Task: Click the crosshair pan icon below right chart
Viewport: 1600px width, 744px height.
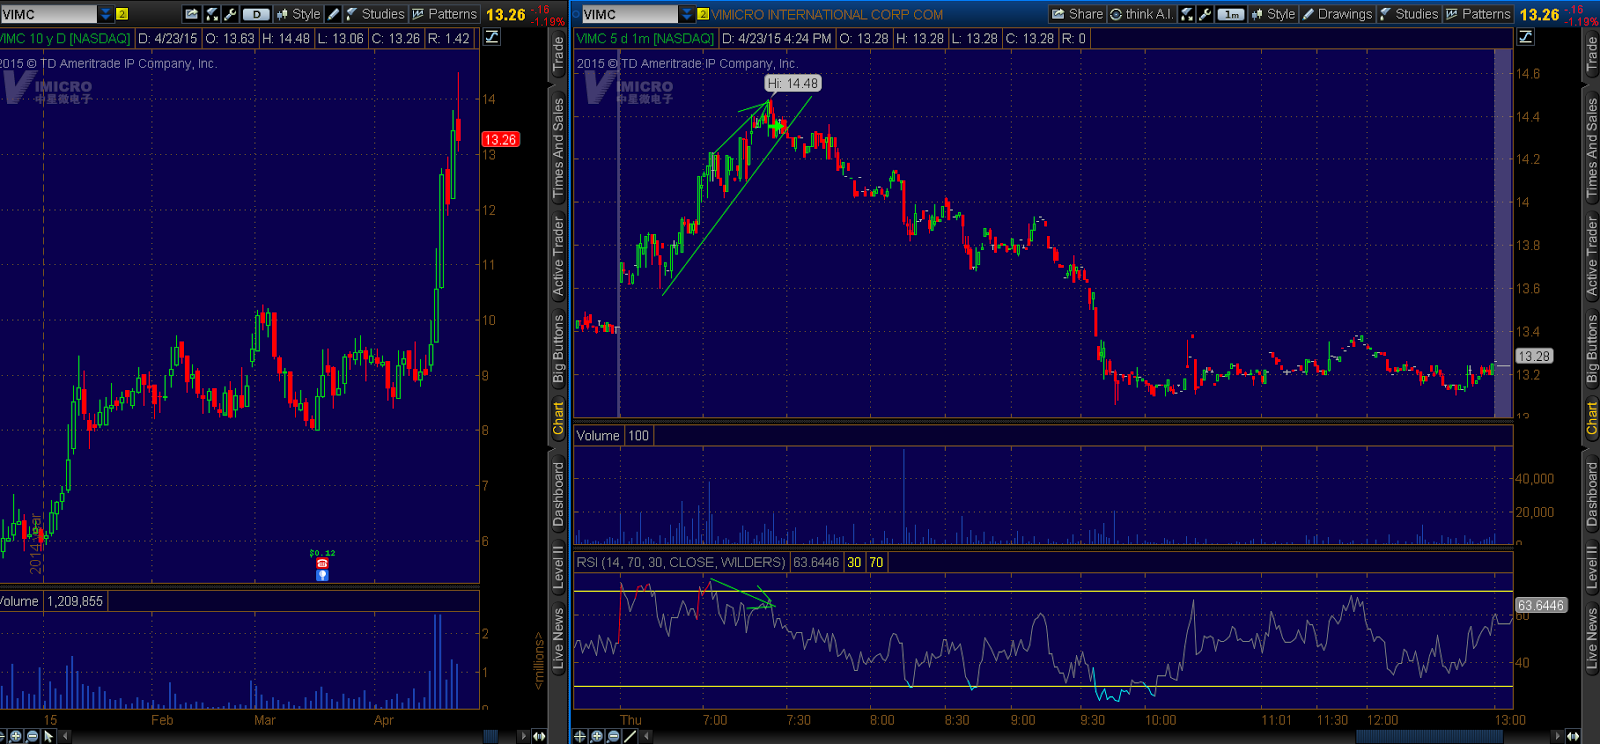Action: pos(580,736)
